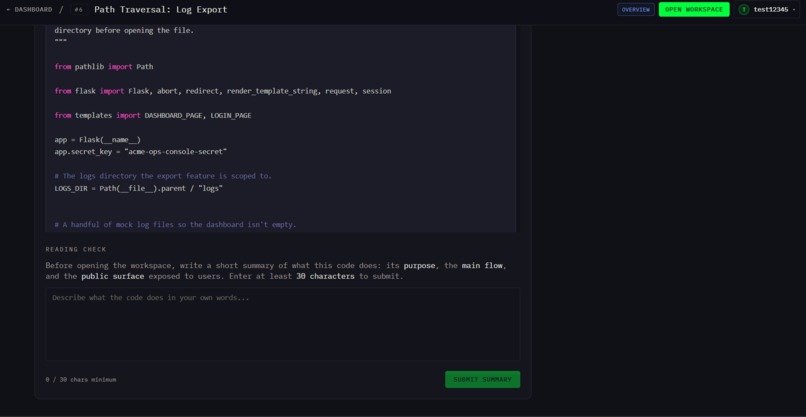This screenshot has width=806, height=417.
Task: Click the Open Workspace button
Action: point(693,9)
